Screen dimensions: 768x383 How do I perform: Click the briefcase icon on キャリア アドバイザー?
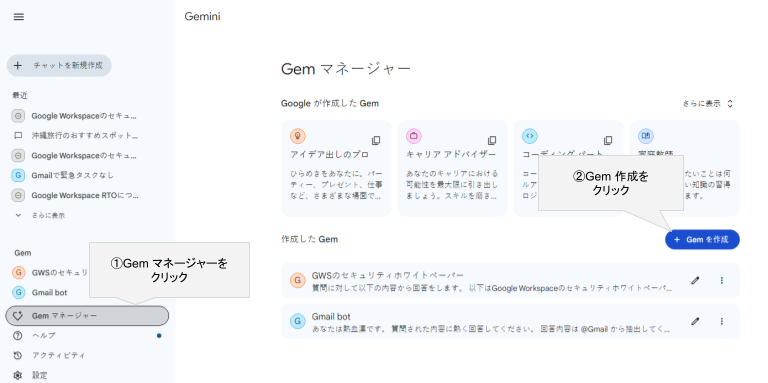(414, 136)
